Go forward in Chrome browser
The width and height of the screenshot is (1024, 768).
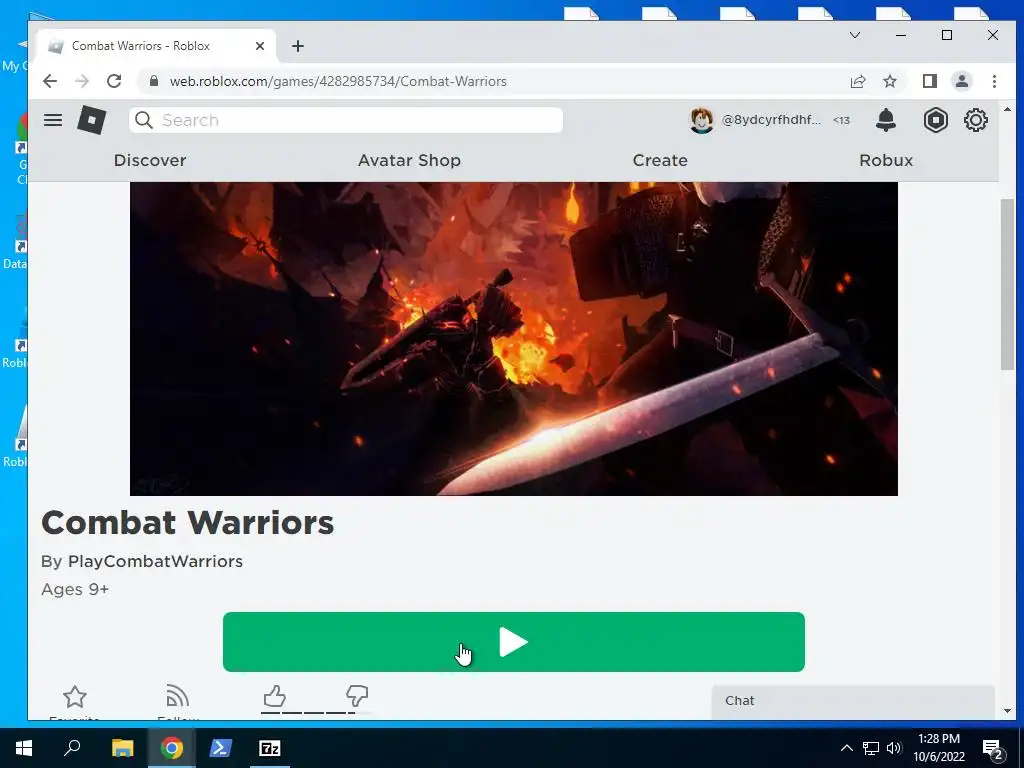(82, 81)
